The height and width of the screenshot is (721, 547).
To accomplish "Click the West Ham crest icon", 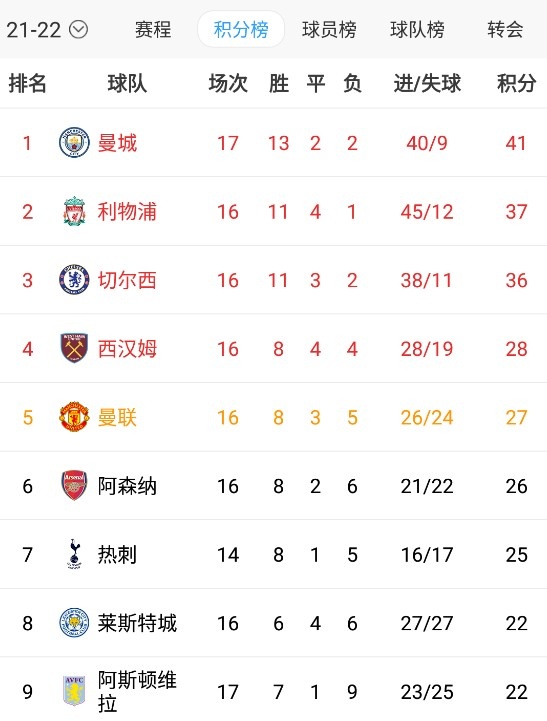I will (74, 348).
